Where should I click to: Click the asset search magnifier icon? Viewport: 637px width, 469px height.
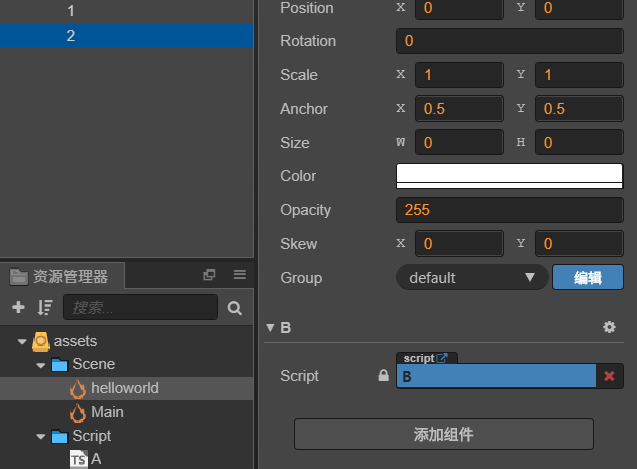click(x=234, y=308)
